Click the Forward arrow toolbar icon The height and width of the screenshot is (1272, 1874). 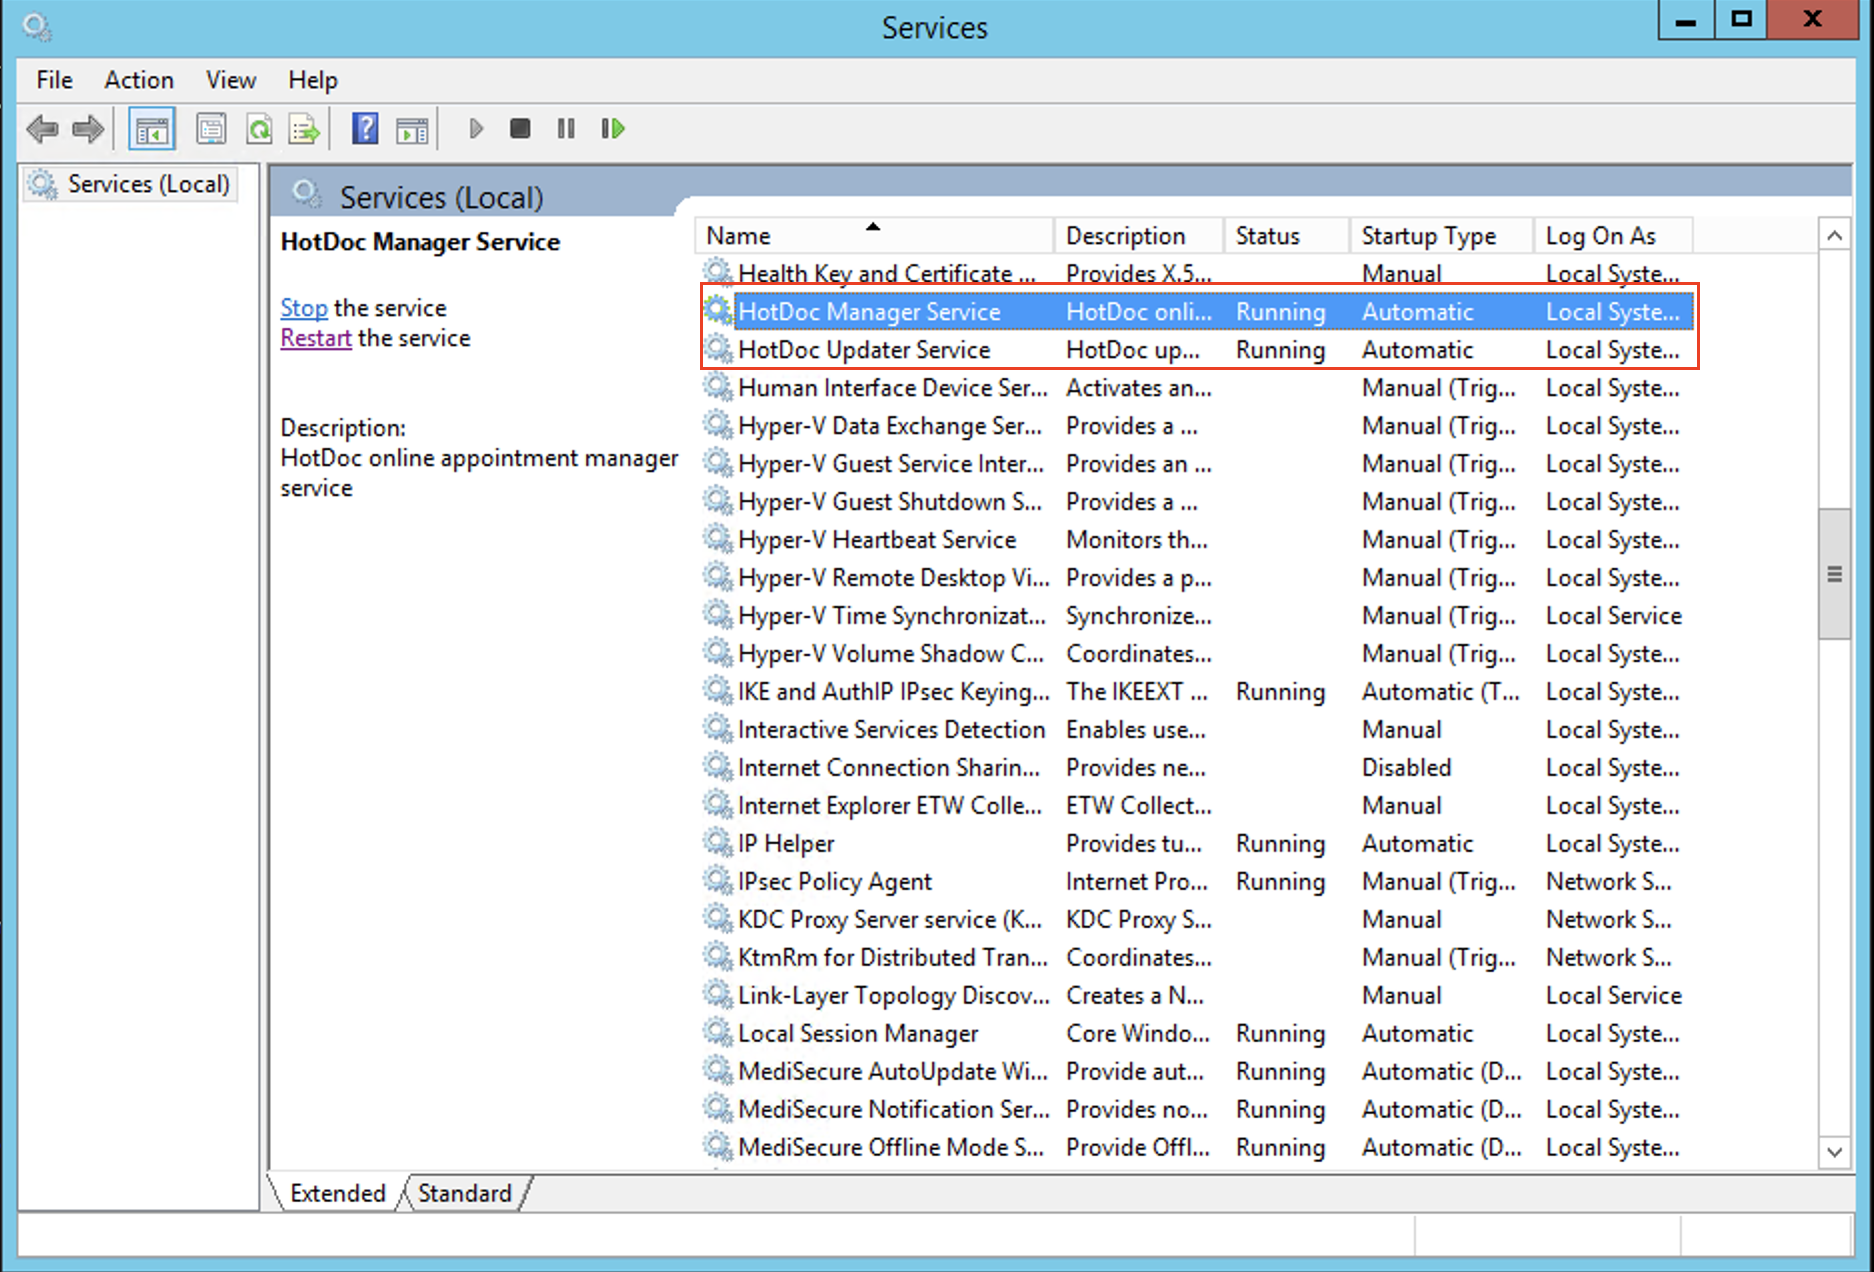[88, 129]
